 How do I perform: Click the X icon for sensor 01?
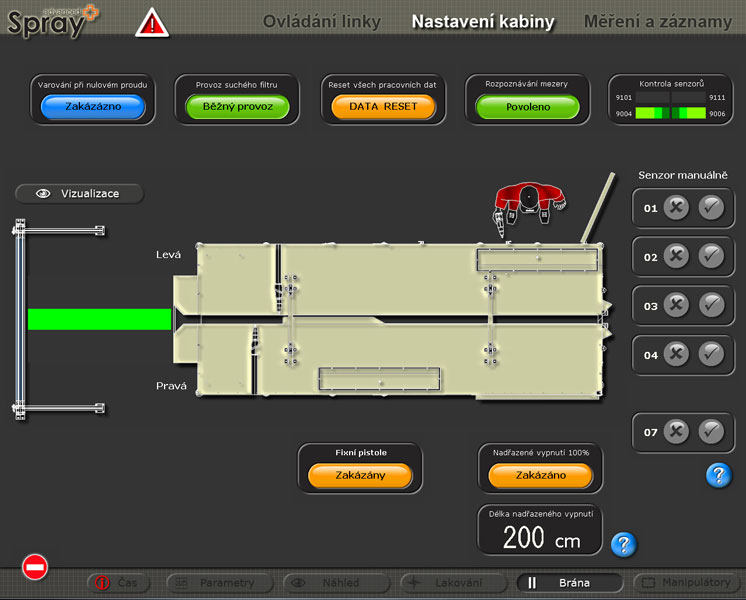pos(676,209)
